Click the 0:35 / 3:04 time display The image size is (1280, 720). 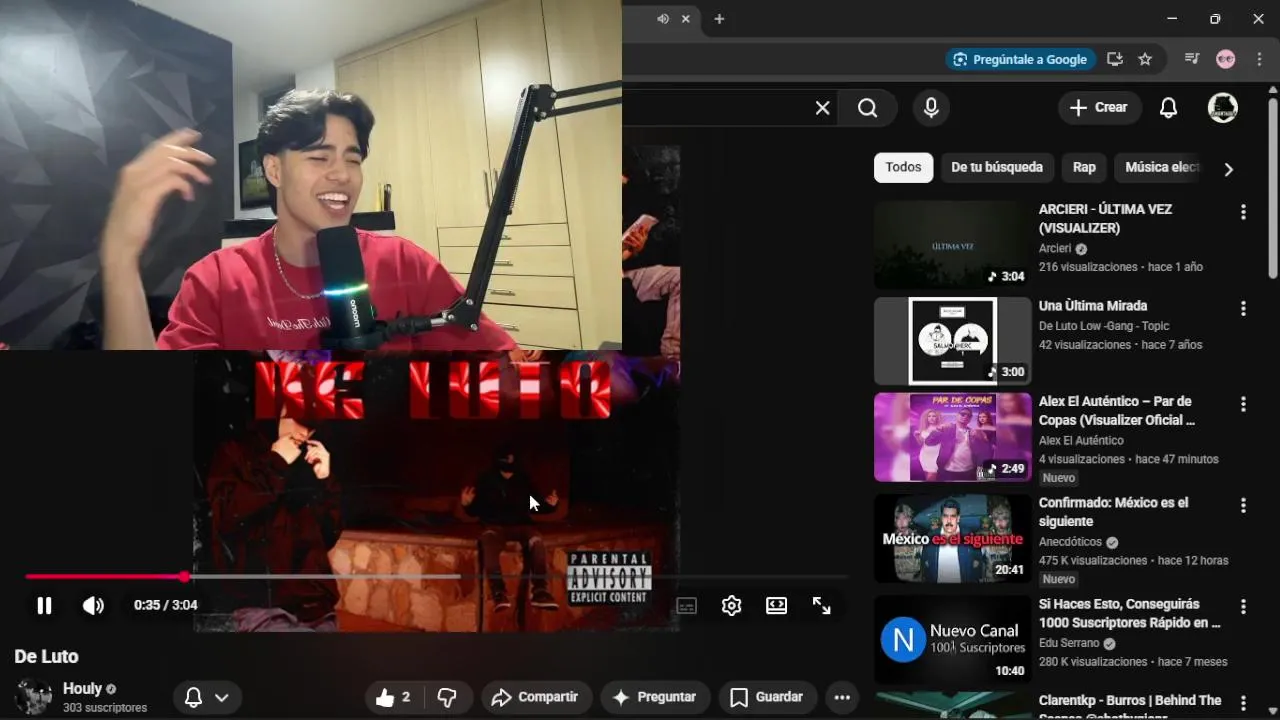(165, 605)
